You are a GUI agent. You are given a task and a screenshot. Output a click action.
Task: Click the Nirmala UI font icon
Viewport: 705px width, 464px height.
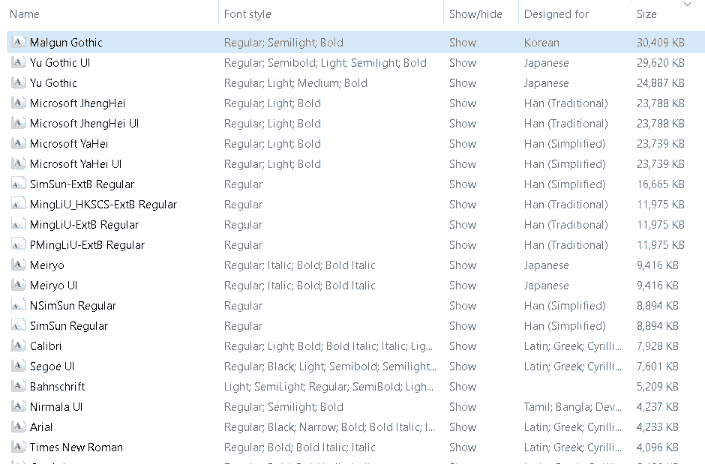click(x=18, y=406)
